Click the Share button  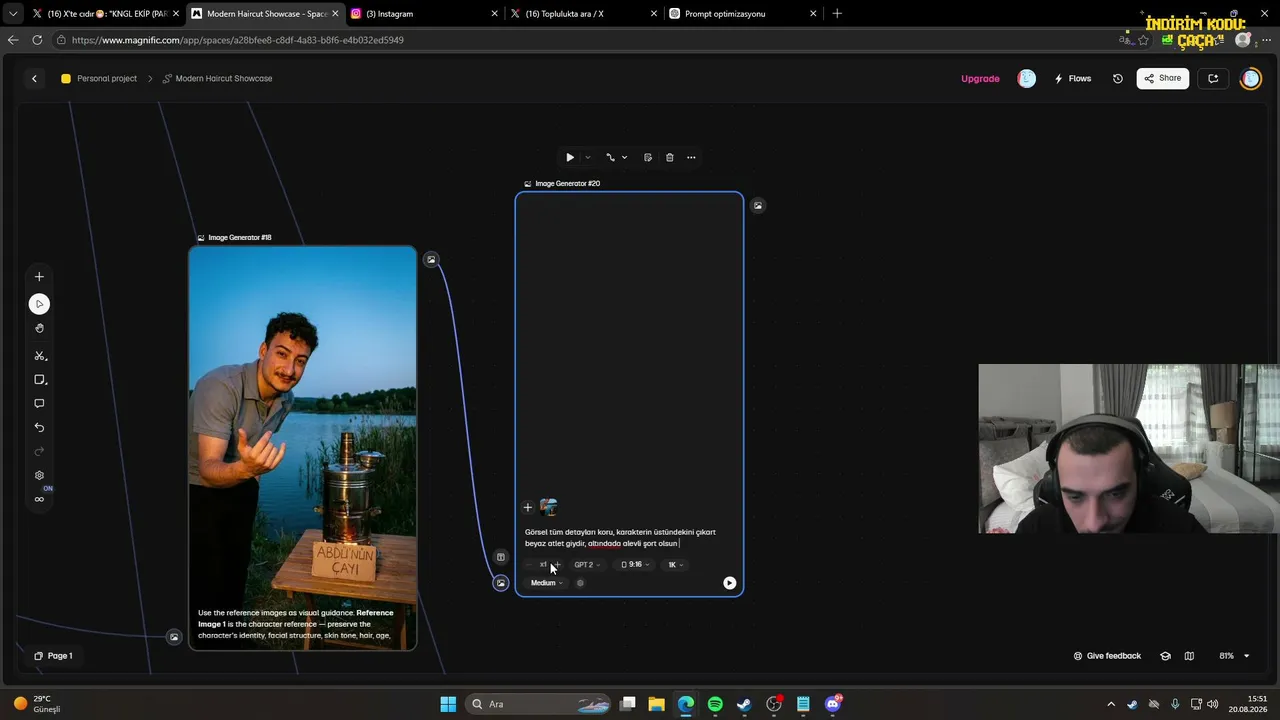[1162, 79]
